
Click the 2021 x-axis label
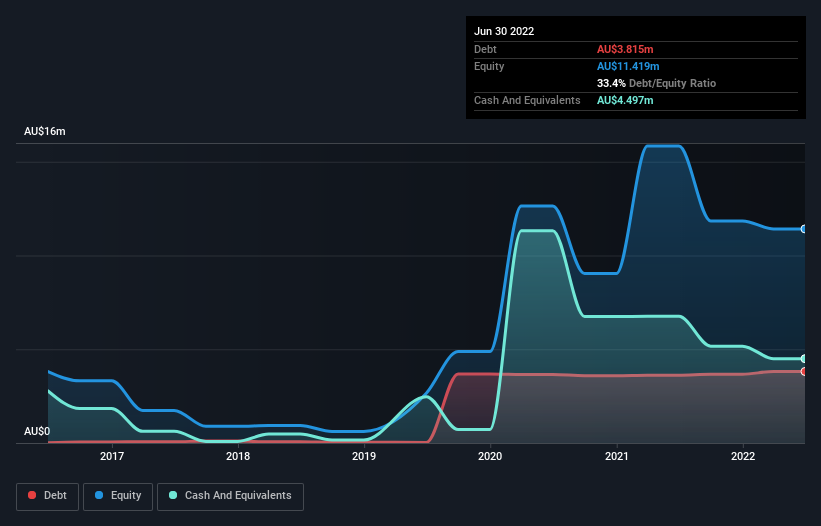point(617,456)
